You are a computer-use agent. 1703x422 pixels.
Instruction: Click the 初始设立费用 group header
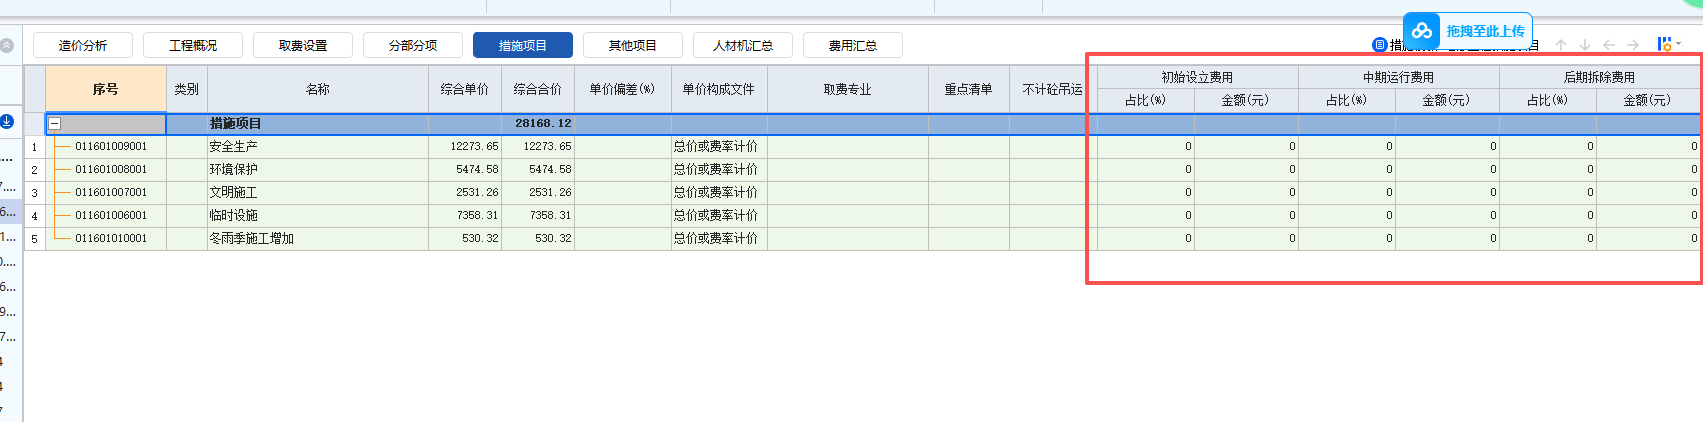click(x=1197, y=77)
